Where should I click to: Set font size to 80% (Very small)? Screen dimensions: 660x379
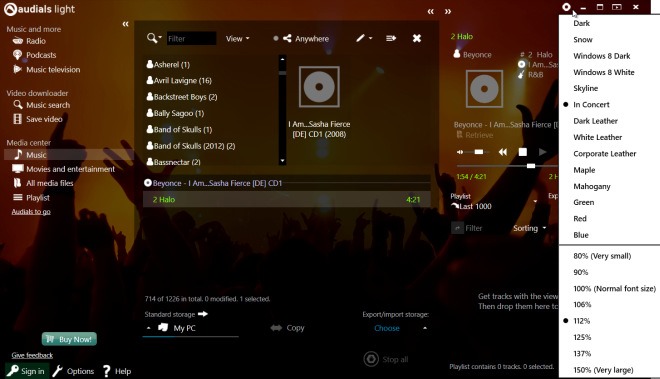click(602, 256)
